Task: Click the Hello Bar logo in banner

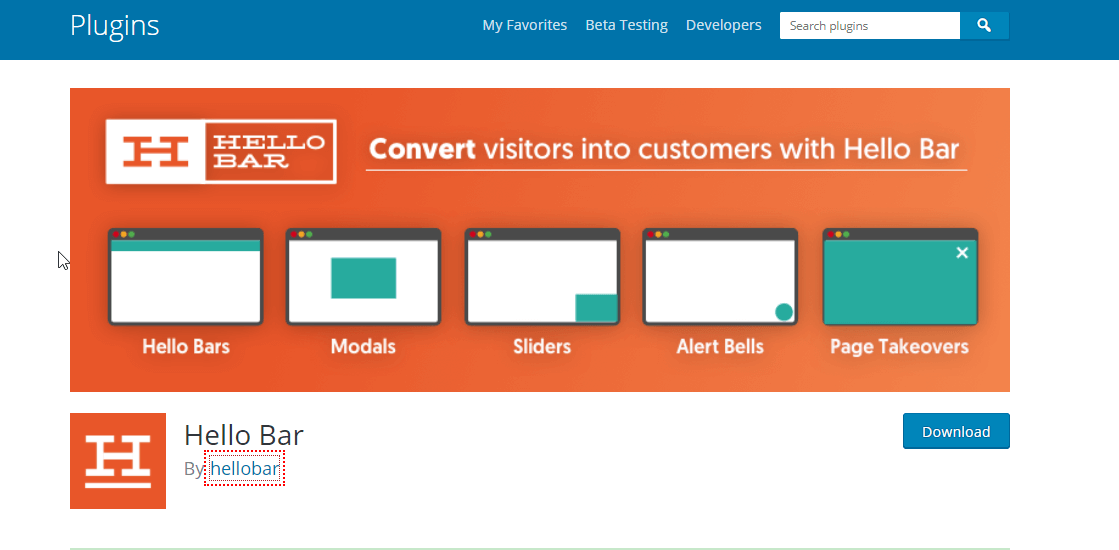Action: pos(221,152)
